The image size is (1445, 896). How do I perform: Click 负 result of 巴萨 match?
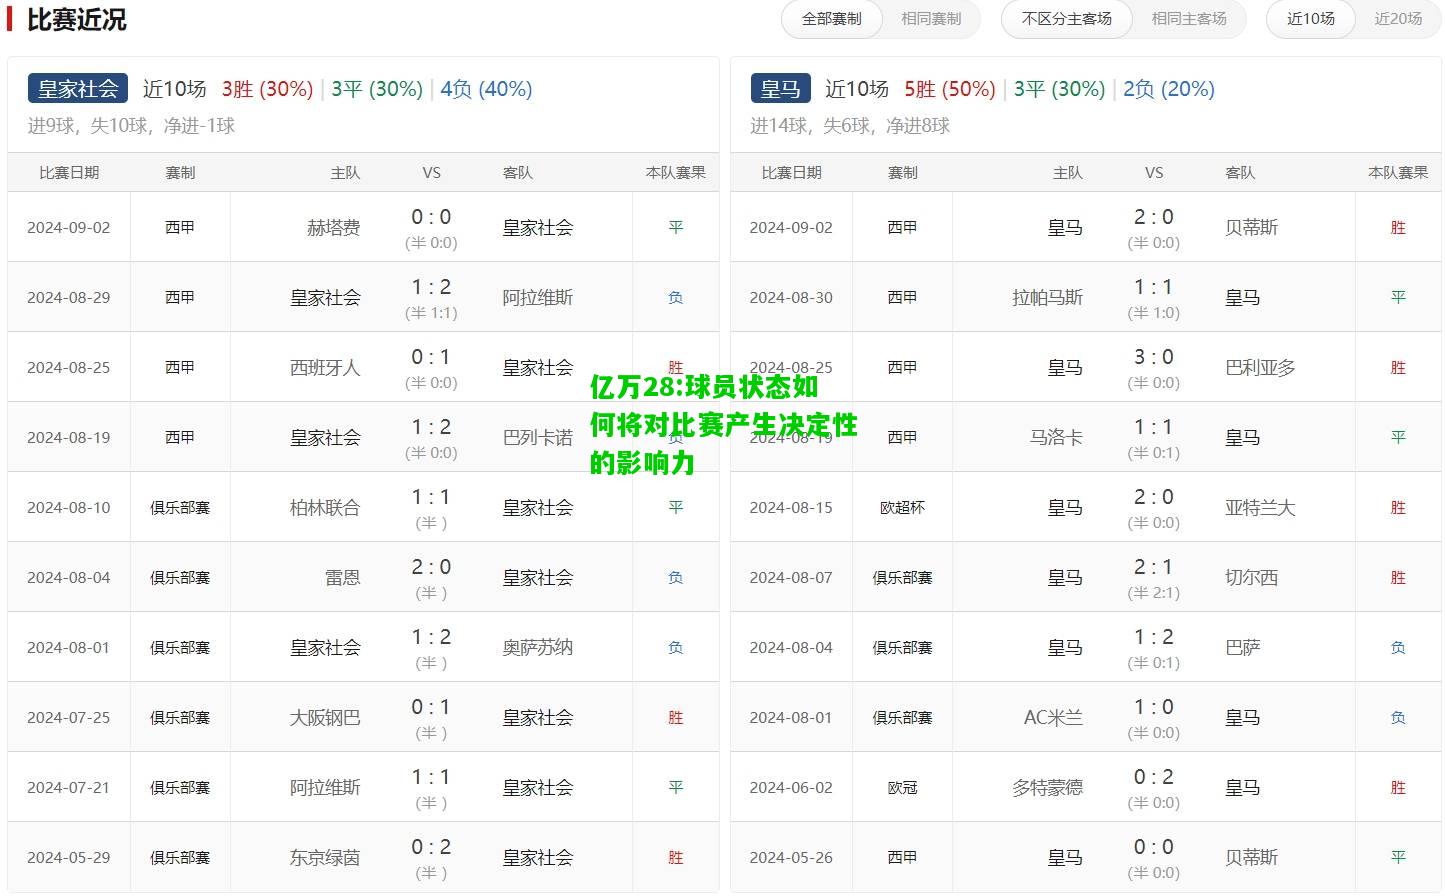pyautogui.click(x=1398, y=648)
